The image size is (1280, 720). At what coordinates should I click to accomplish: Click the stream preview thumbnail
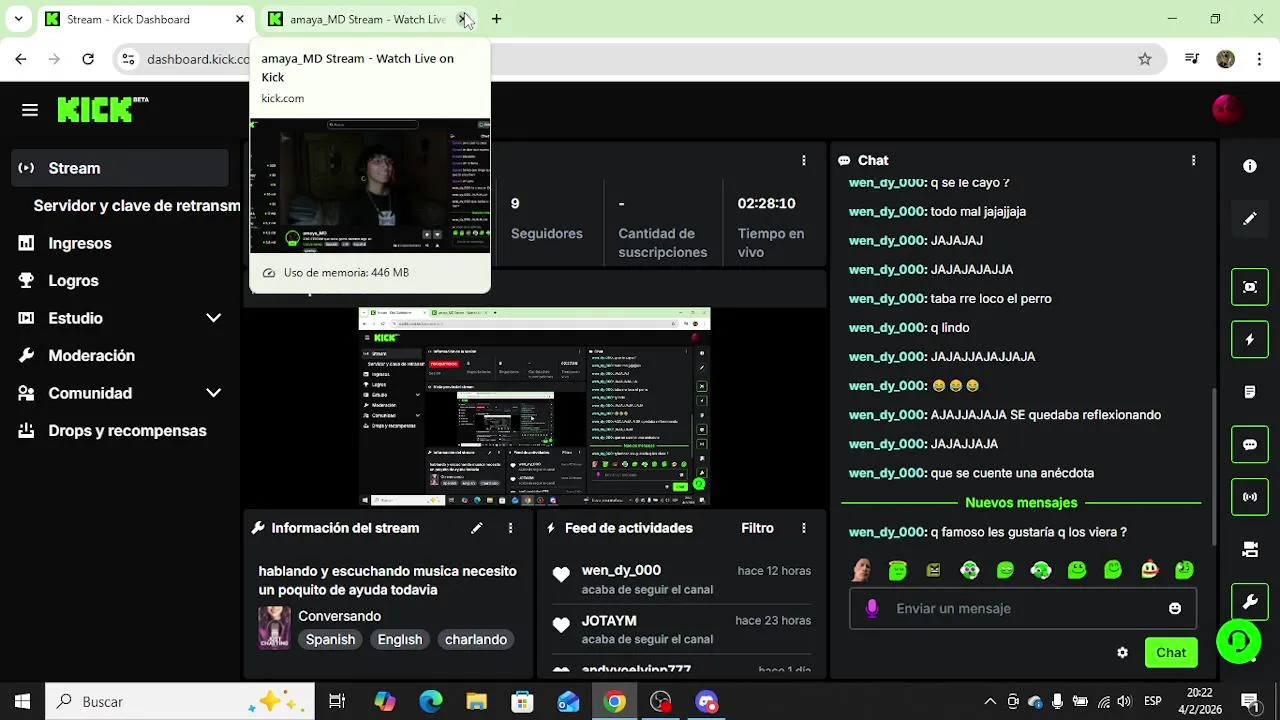tap(535, 407)
